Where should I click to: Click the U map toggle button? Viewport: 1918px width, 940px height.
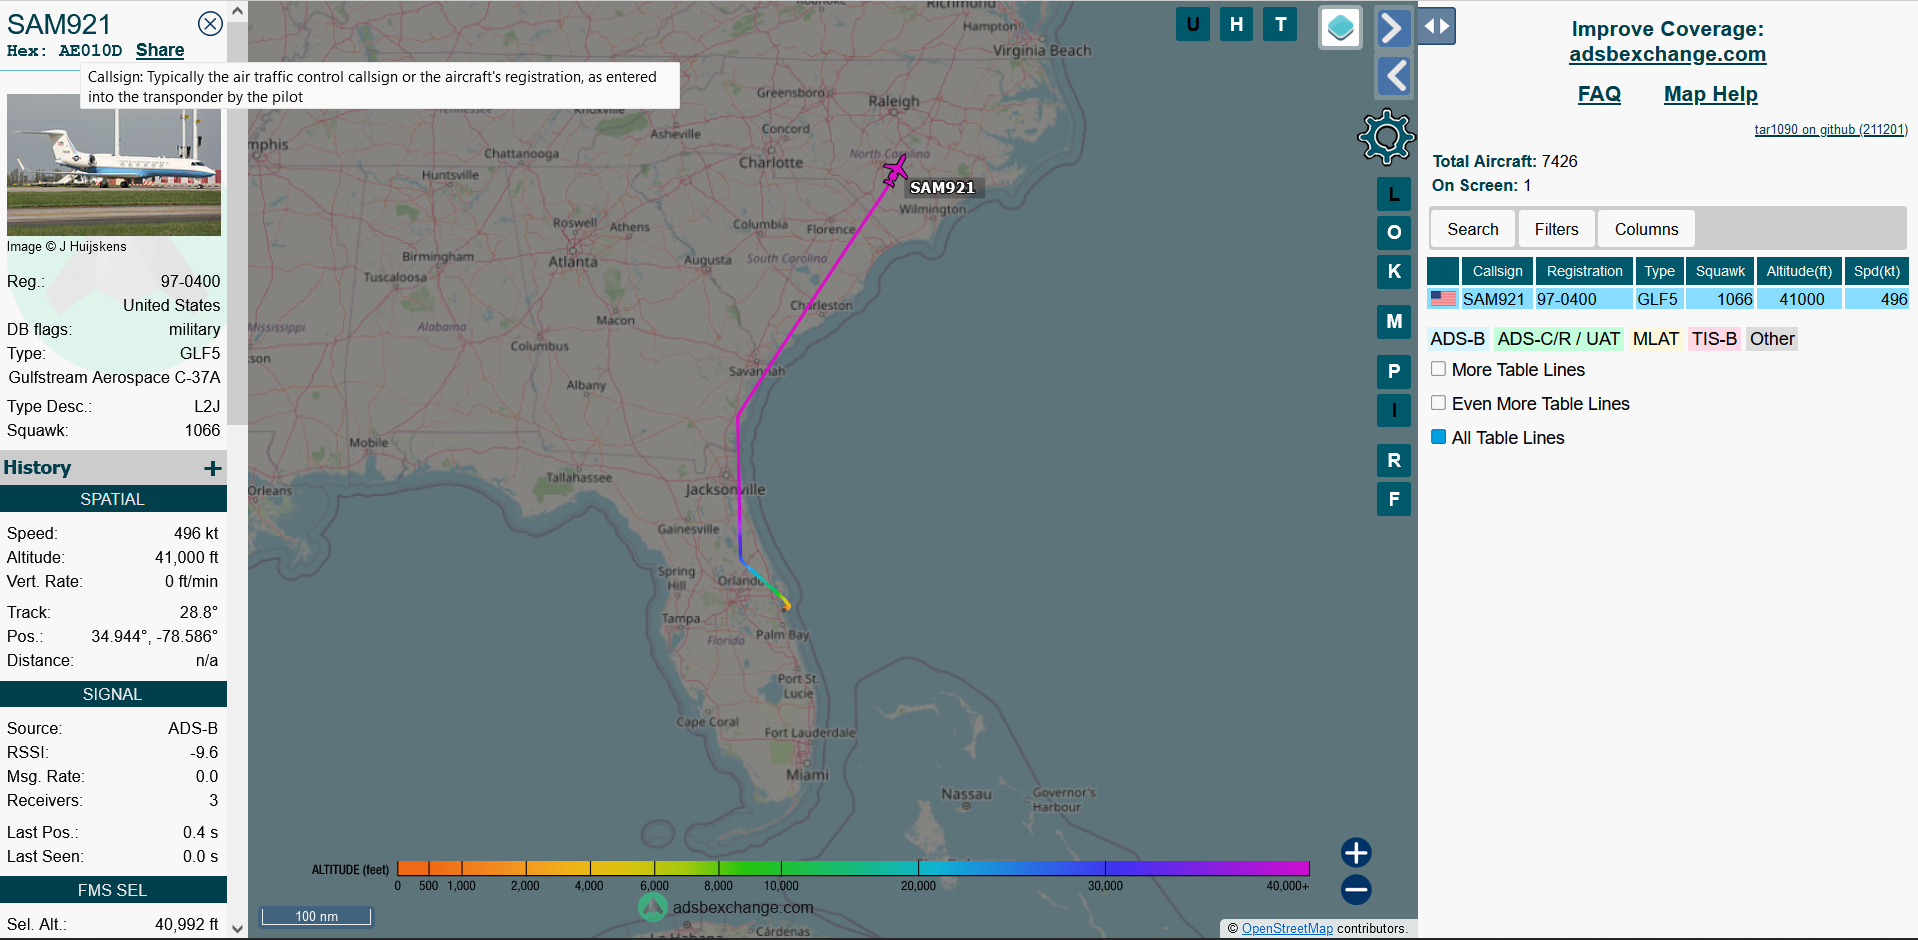click(x=1193, y=25)
